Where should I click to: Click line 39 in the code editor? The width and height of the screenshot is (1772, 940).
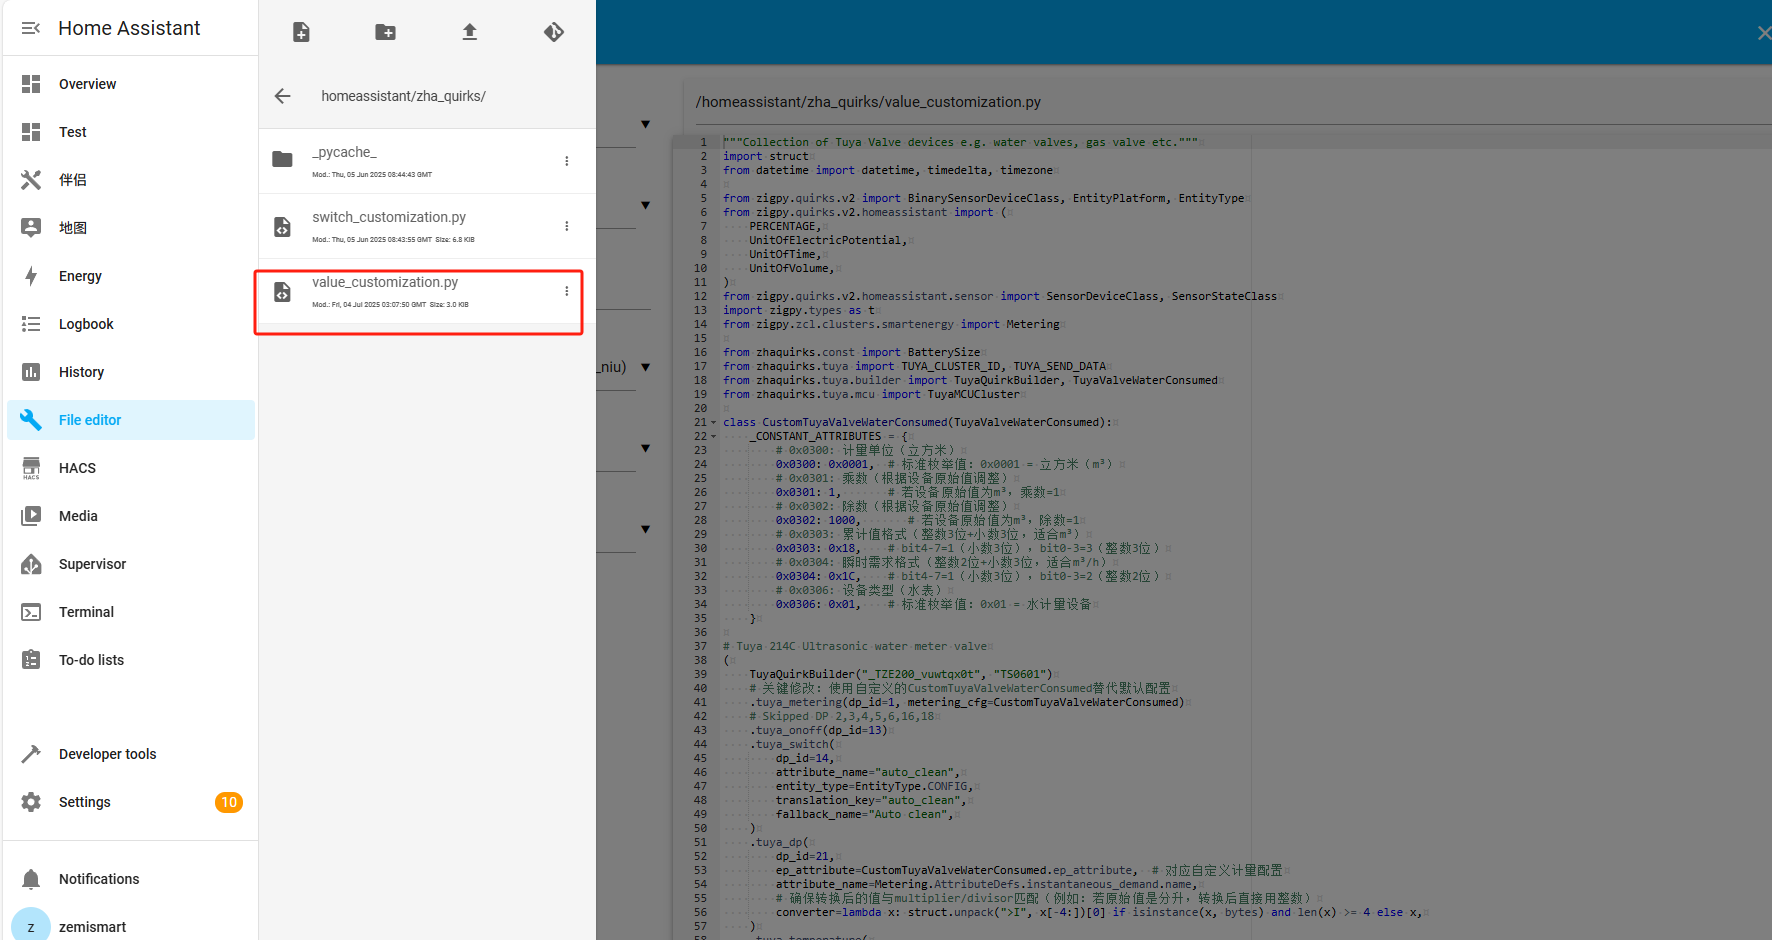tap(900, 674)
